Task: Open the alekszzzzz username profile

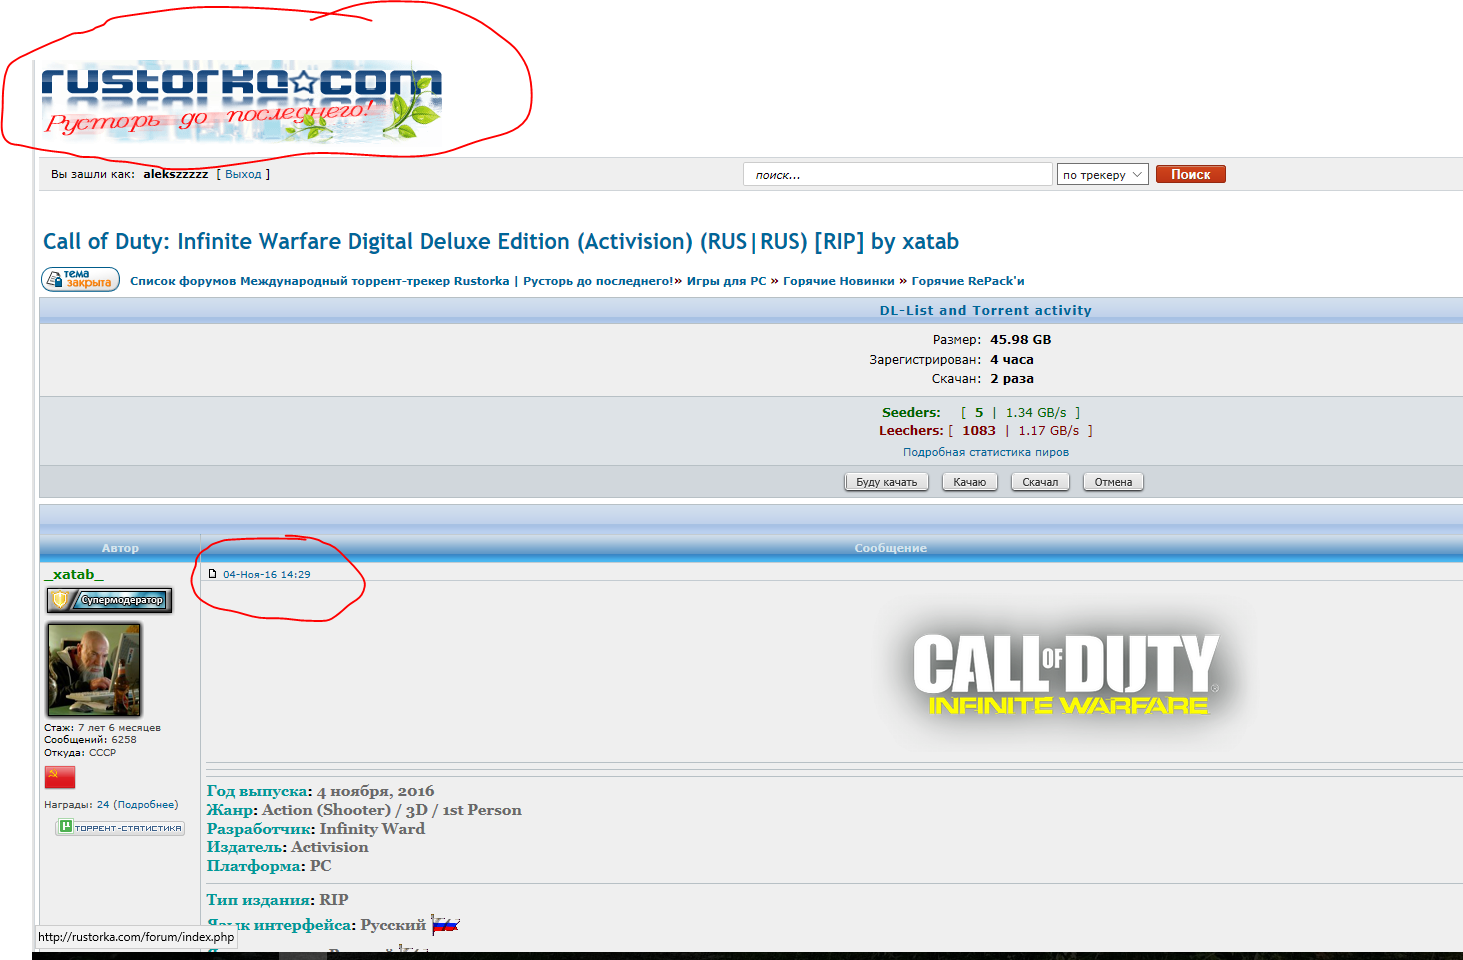Action: coord(176,174)
